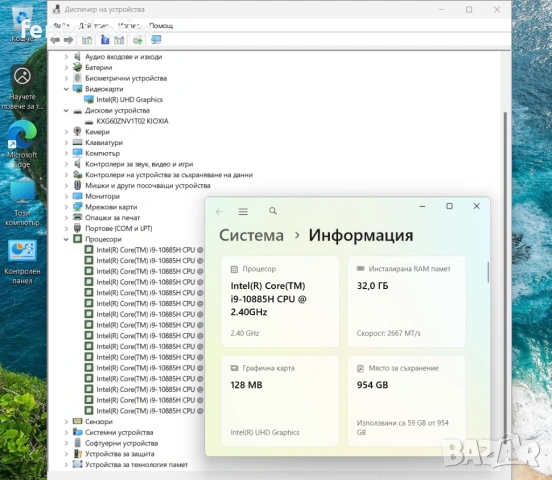Click the back arrow in Settings window

(x=219, y=212)
